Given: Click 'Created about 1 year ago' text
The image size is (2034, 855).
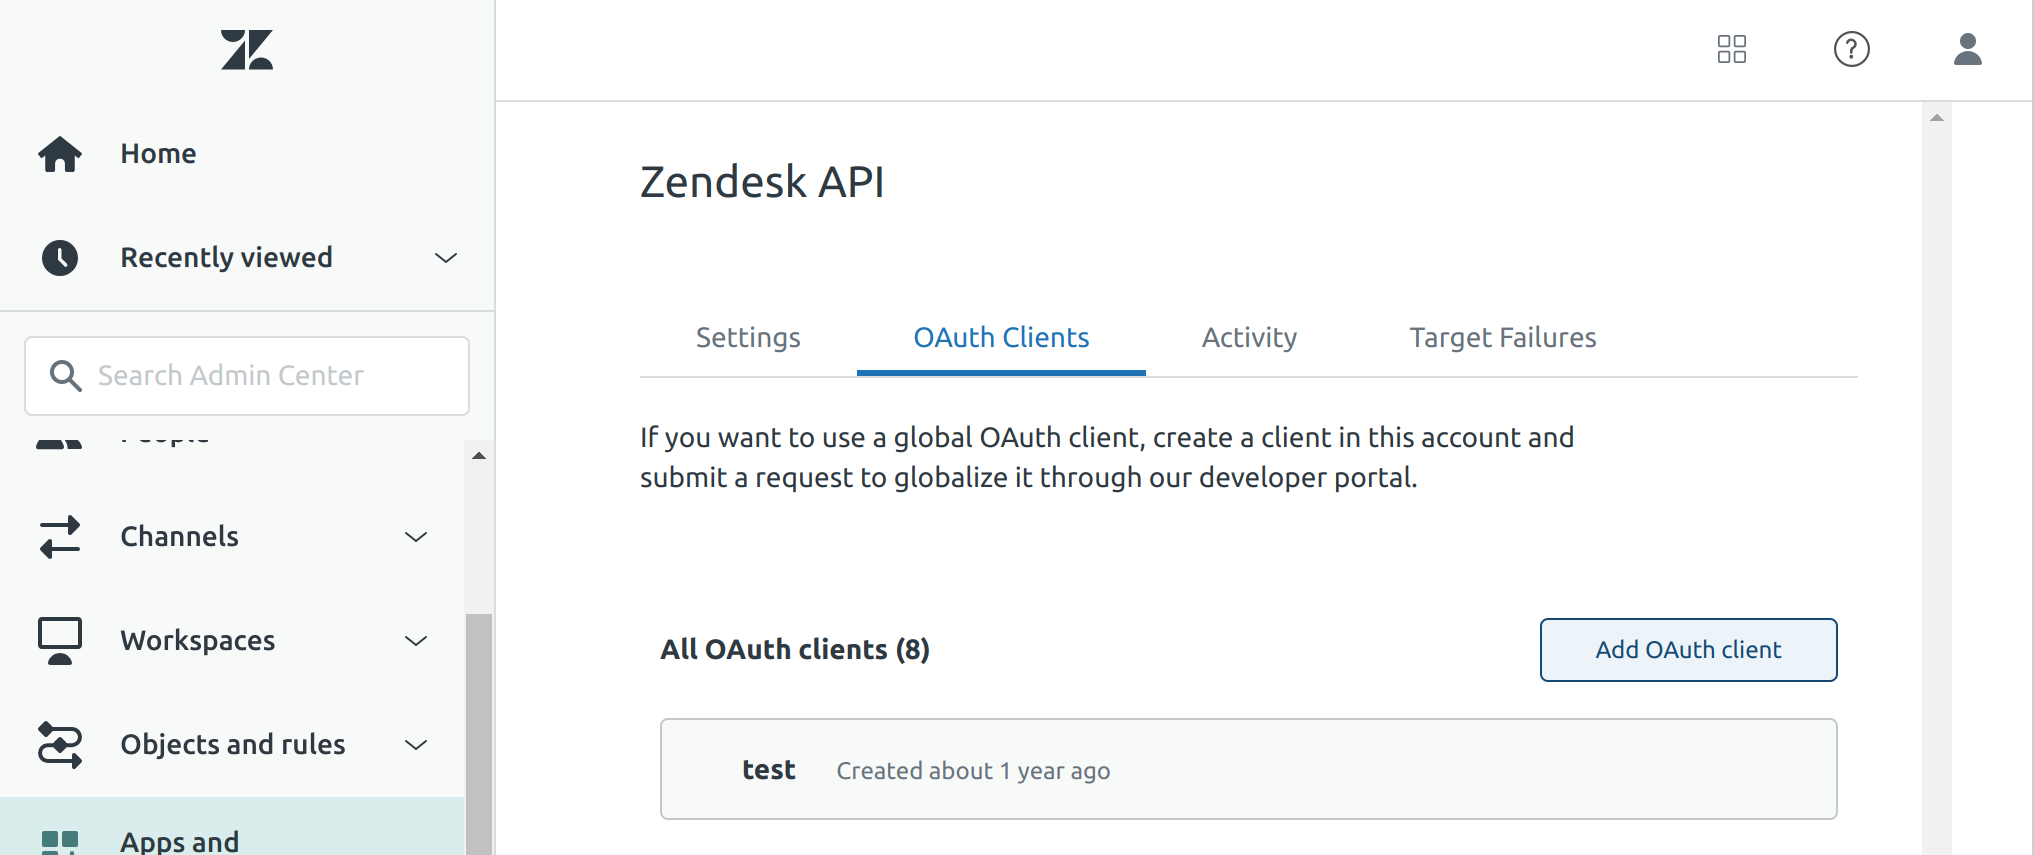Looking at the screenshot, I should coord(974,771).
